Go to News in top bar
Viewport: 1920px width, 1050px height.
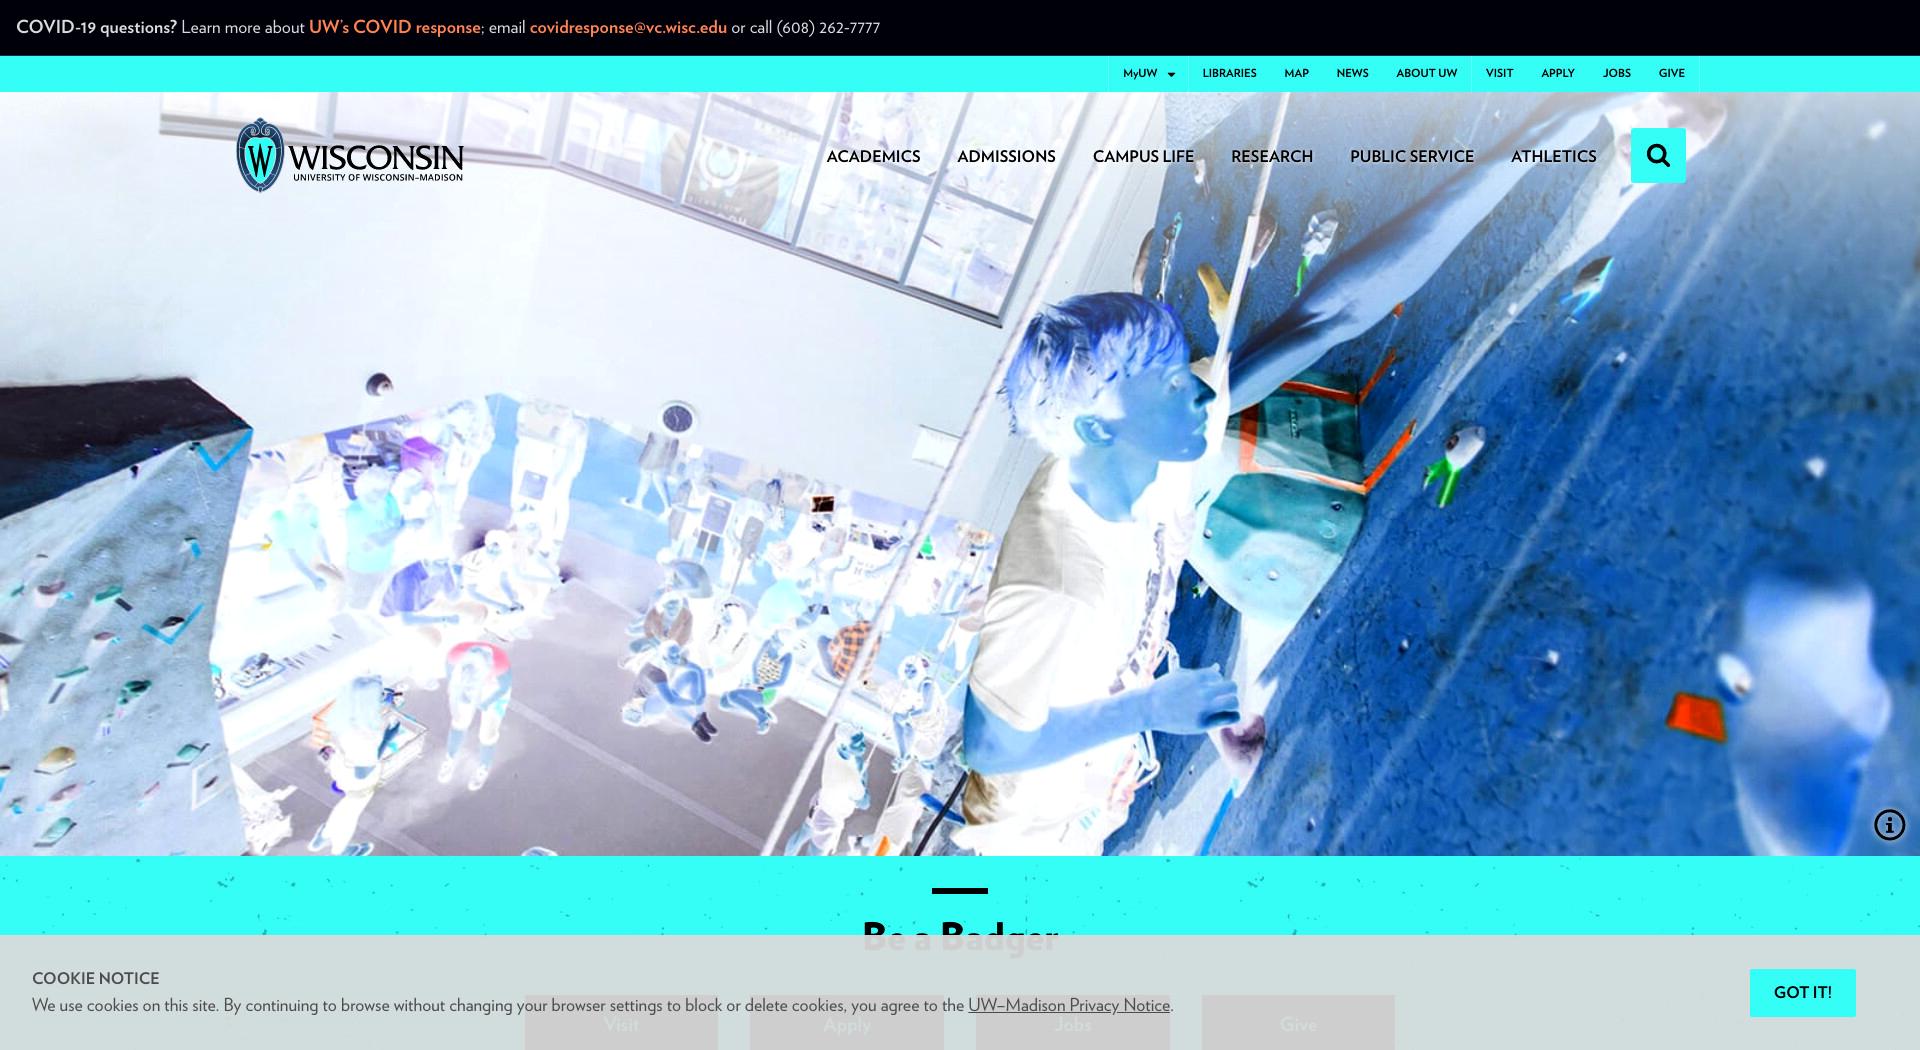(x=1352, y=73)
